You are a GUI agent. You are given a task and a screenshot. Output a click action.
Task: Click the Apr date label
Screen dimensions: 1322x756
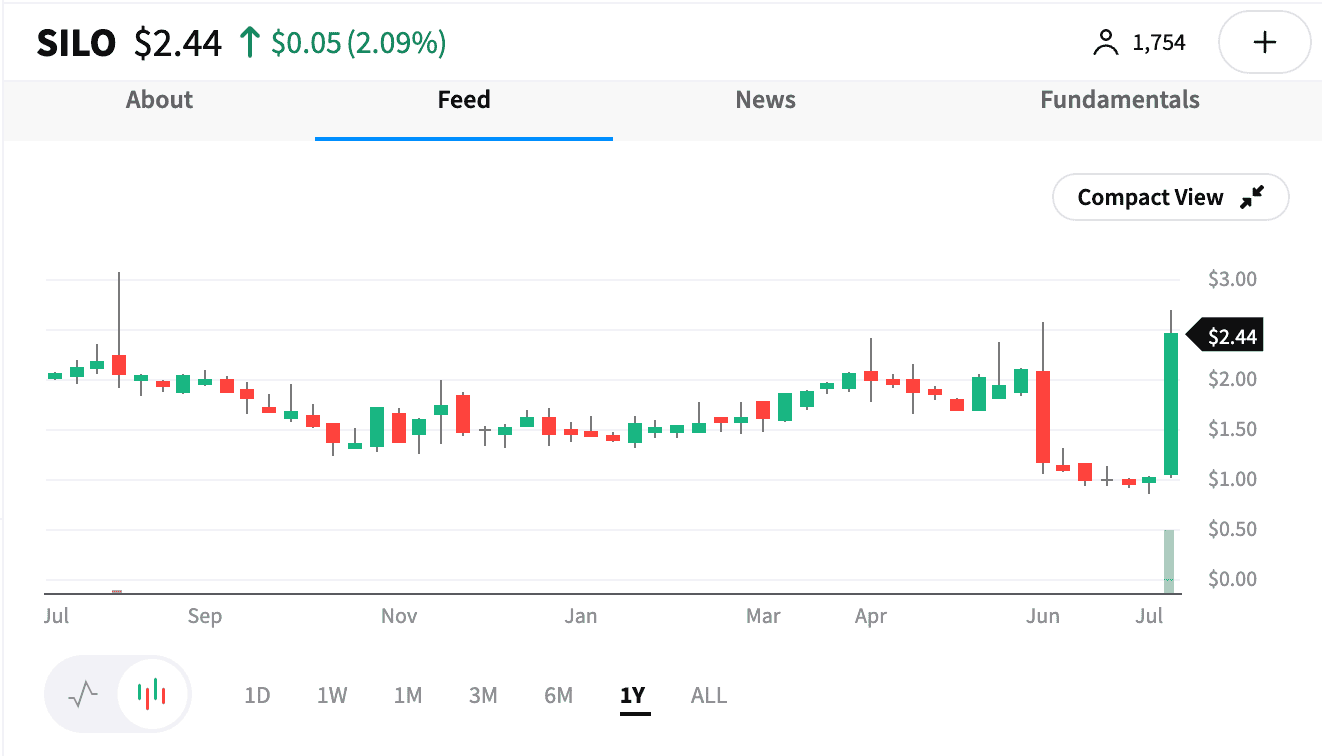click(x=871, y=616)
